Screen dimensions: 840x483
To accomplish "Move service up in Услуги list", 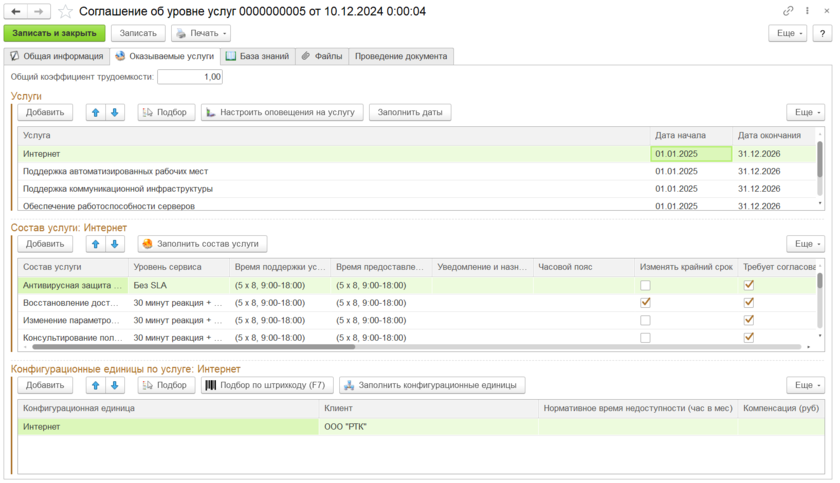I will click(x=96, y=113).
